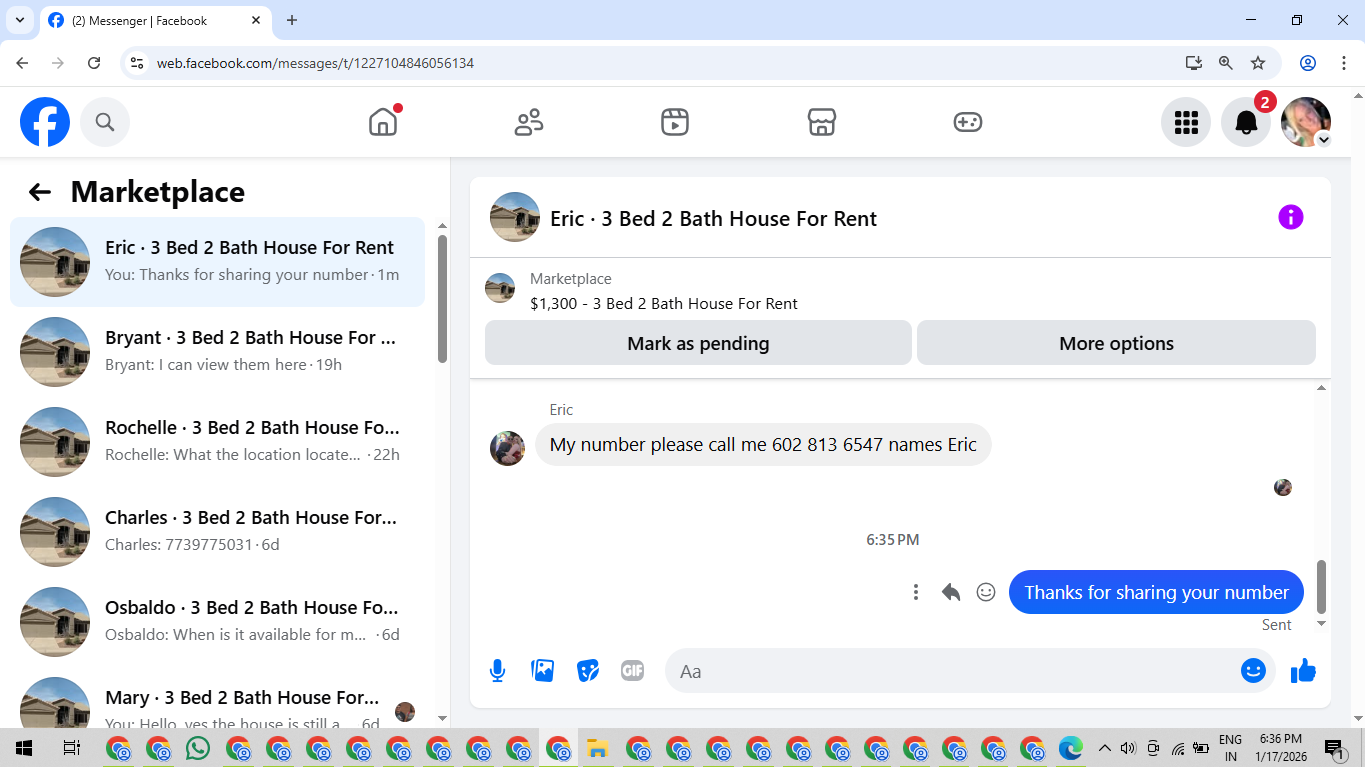The image size is (1365, 767).
Task: Open the apps grid menu icon
Action: [1186, 122]
